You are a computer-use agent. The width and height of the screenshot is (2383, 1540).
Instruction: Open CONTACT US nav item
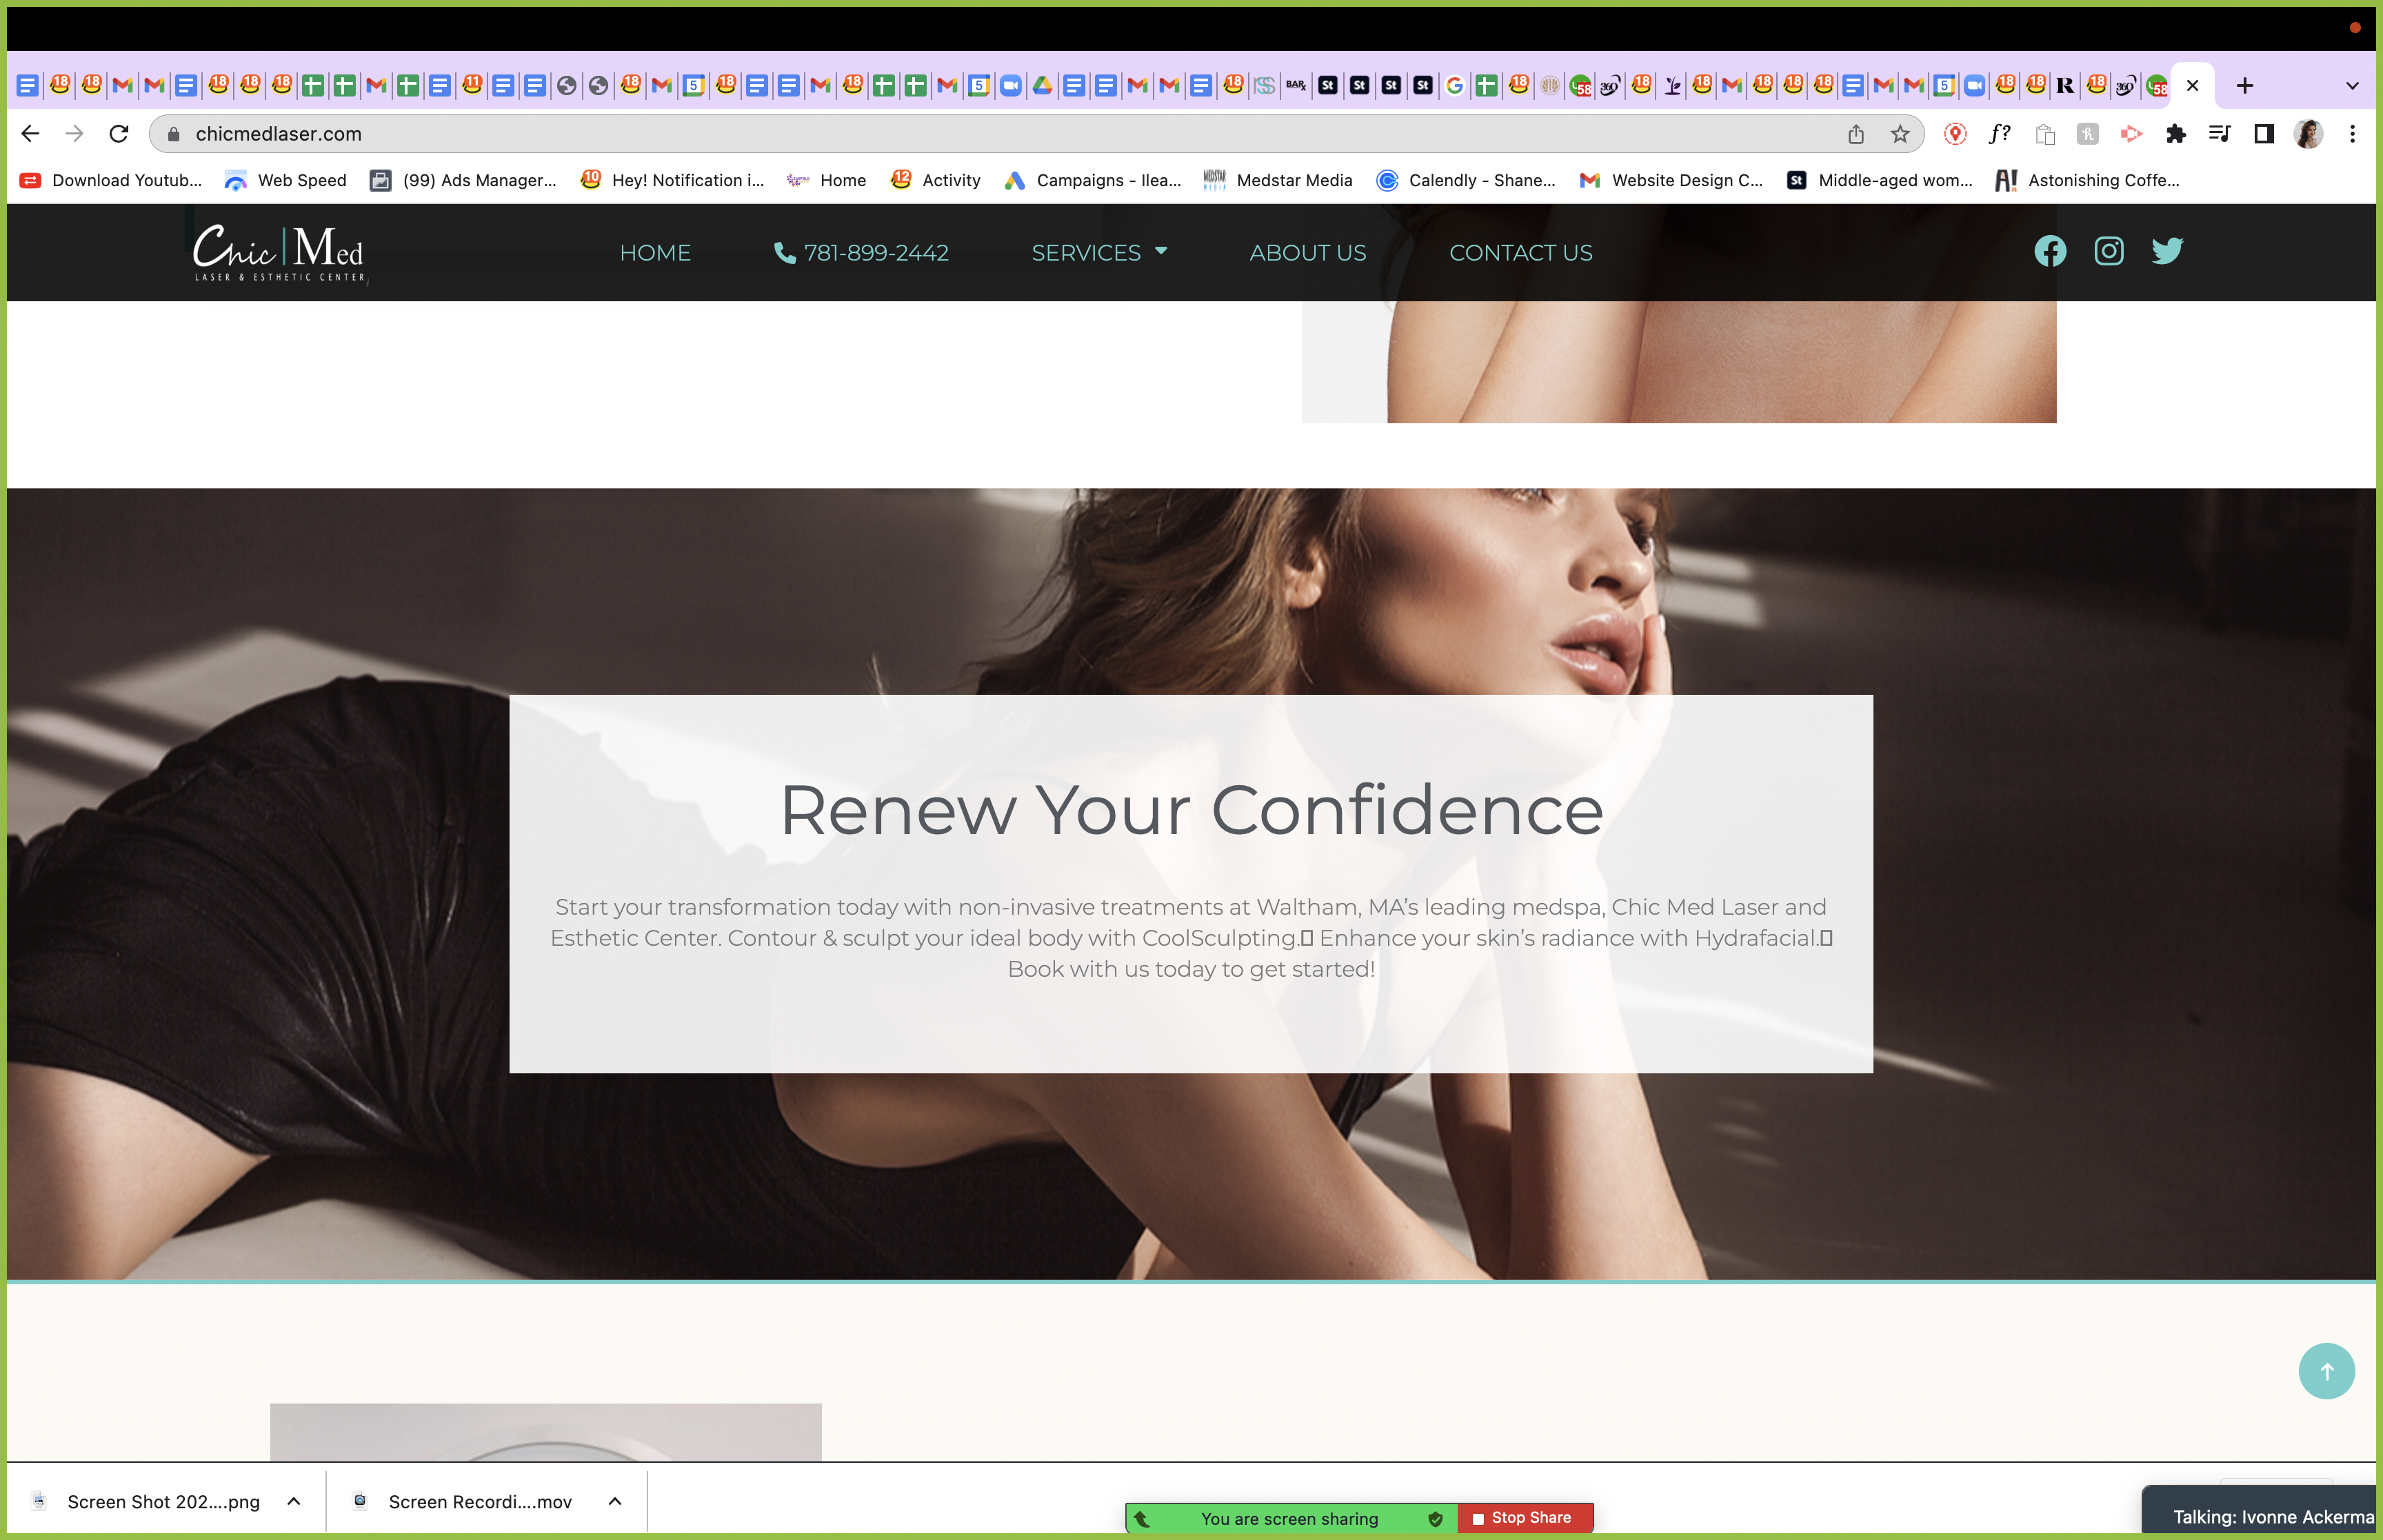pyautogui.click(x=1520, y=253)
